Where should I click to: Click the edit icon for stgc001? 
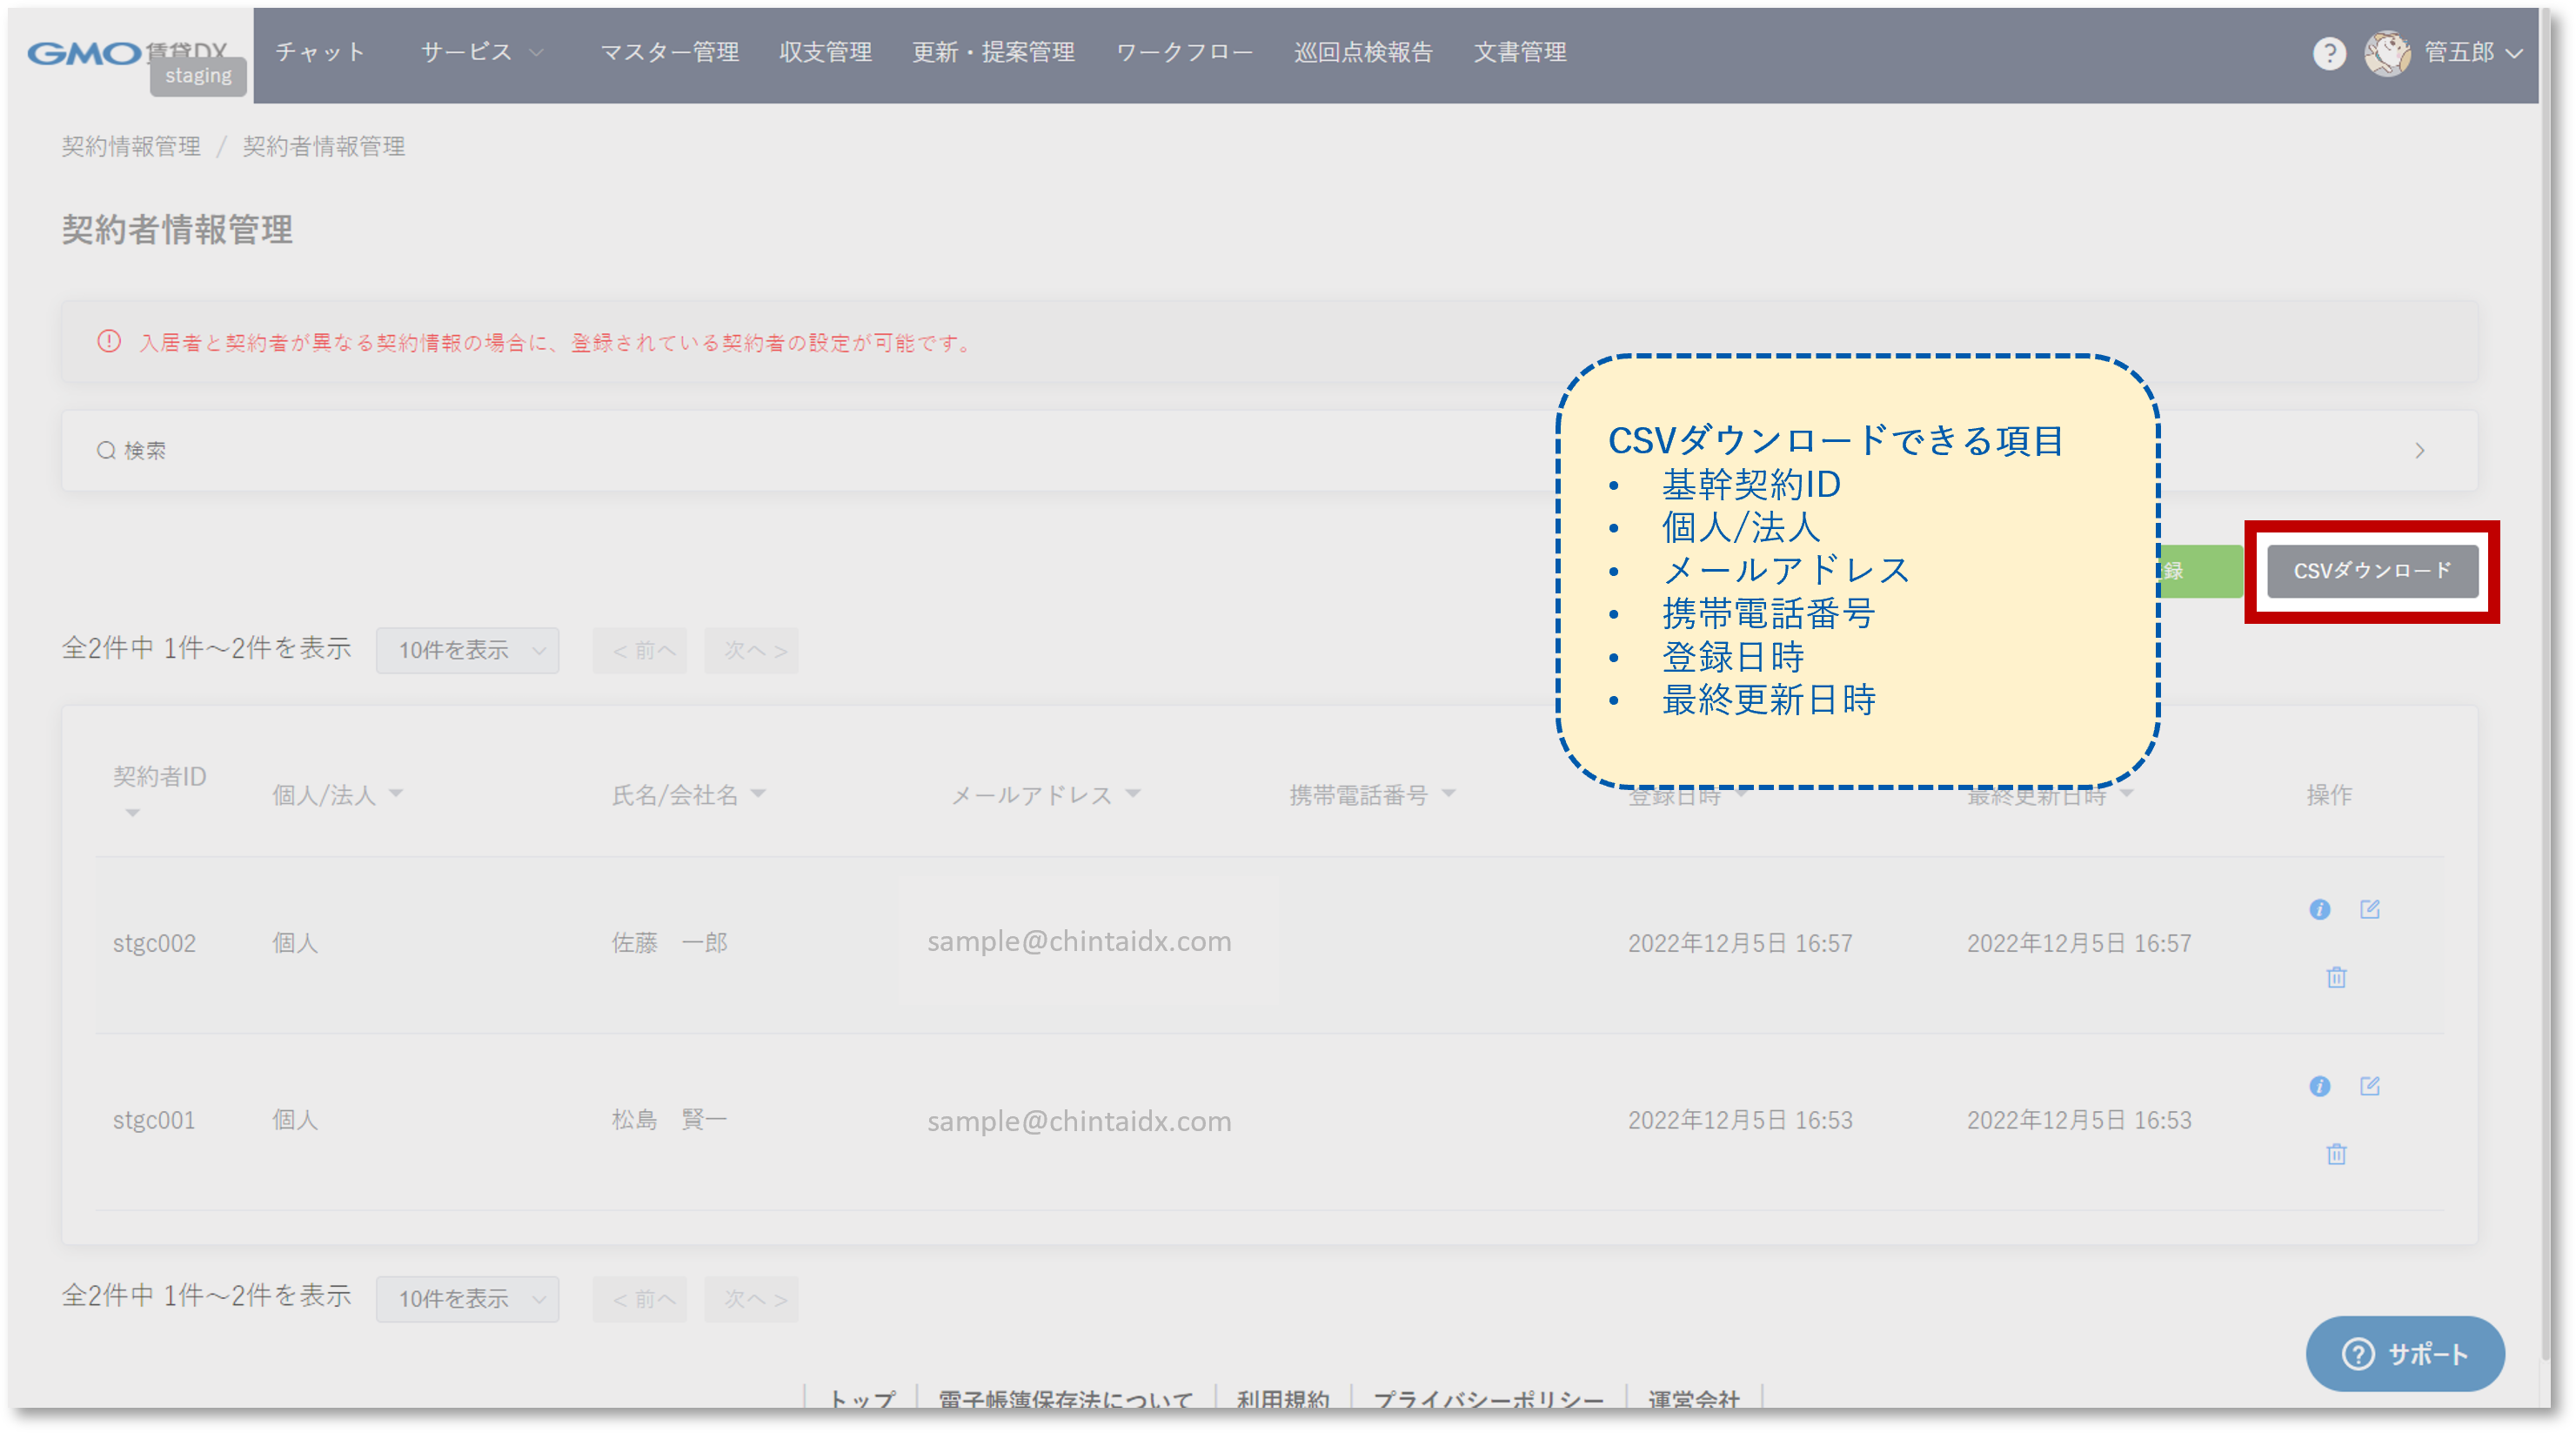point(2369,1086)
